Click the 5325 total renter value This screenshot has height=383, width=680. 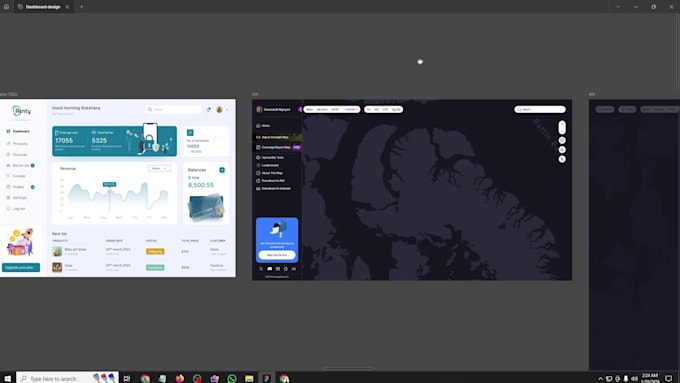(99, 141)
